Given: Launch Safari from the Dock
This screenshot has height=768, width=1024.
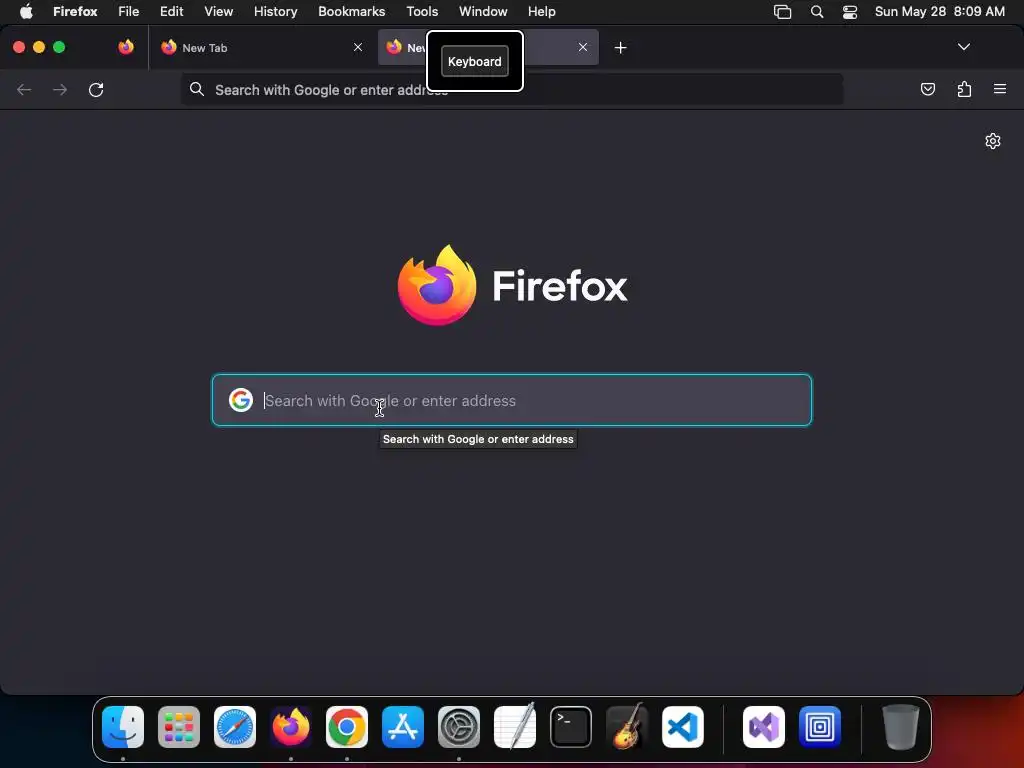Looking at the screenshot, I should tap(235, 726).
